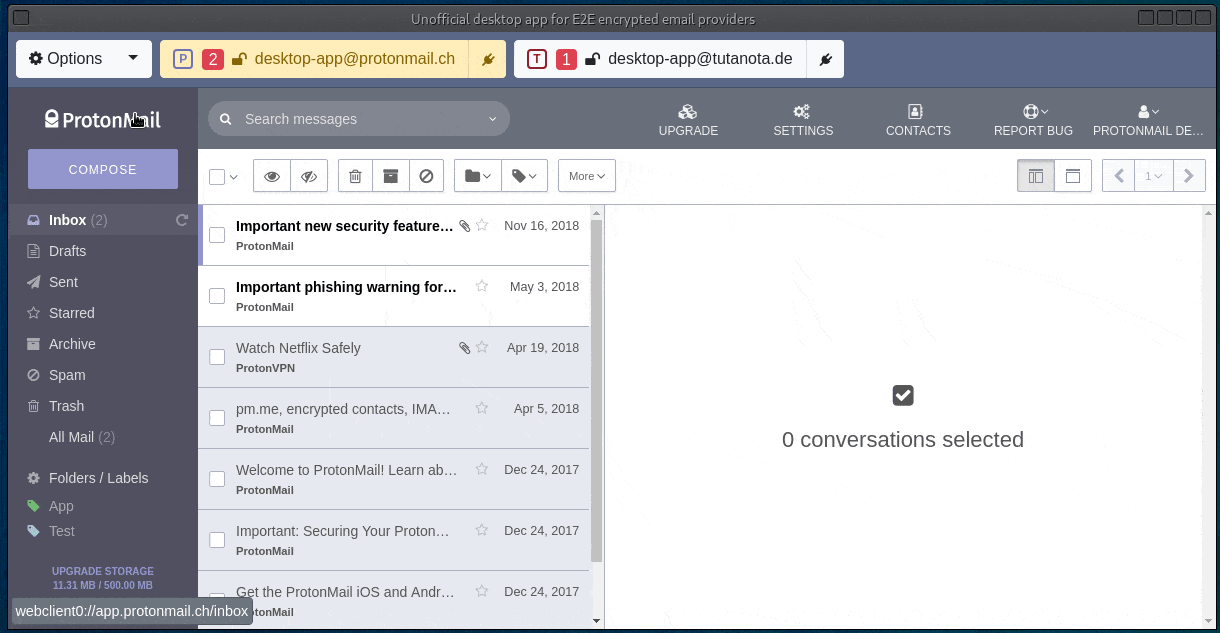Click scroll down arrow on message list

click(x=597, y=621)
